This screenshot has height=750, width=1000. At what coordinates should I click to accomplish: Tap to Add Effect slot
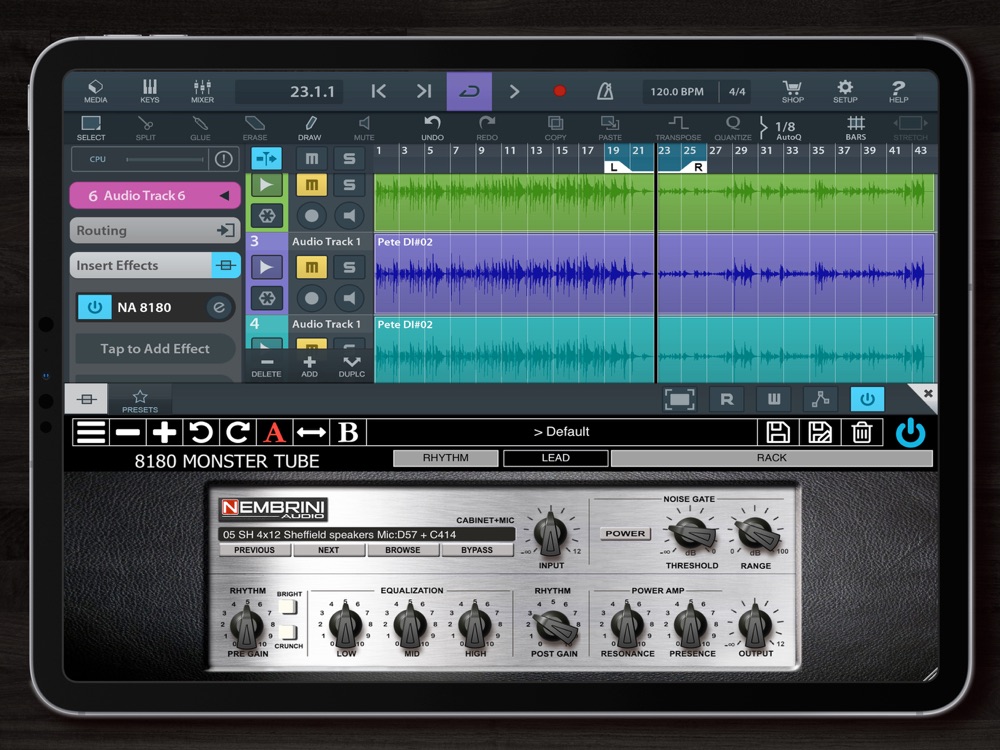[155, 349]
